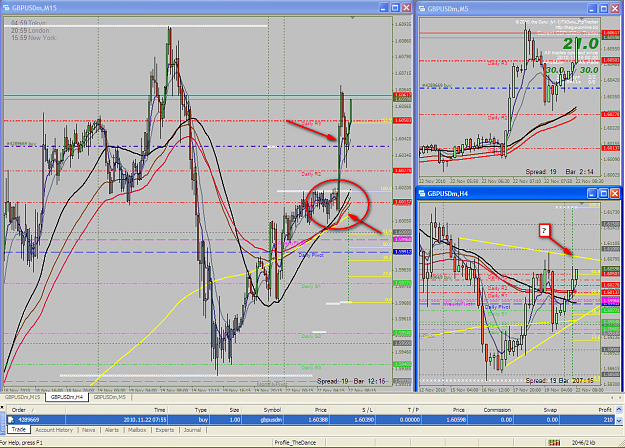Image resolution: width=625 pixels, height=448 pixels.
Task: Sort trades by the Size column header
Action: 226,410
